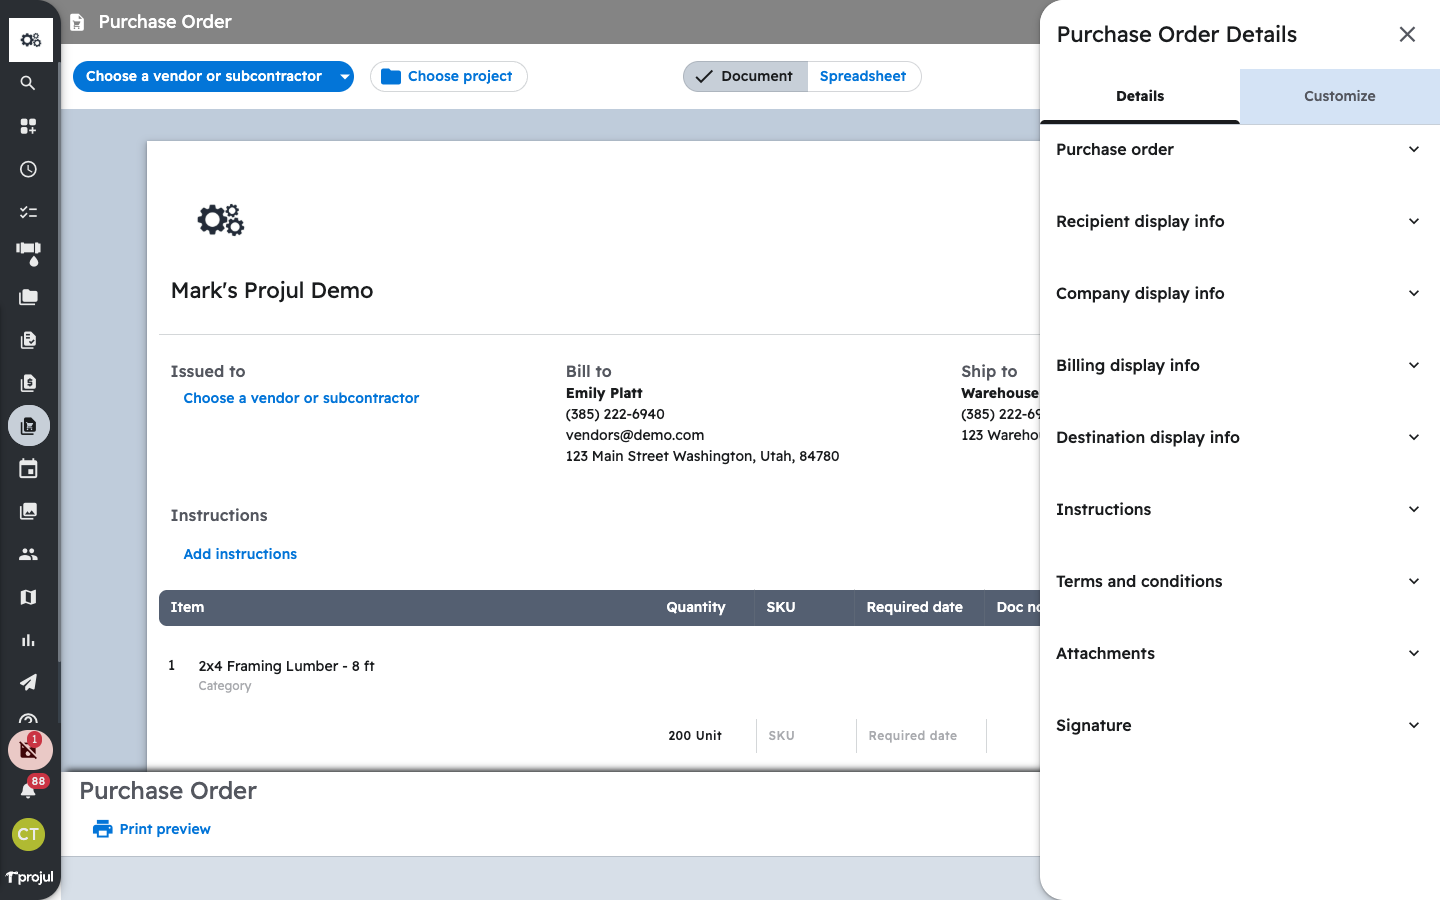Viewport: 1440px width, 900px height.
Task: Click the Projul logo at the sidebar bottom
Action: [30, 877]
